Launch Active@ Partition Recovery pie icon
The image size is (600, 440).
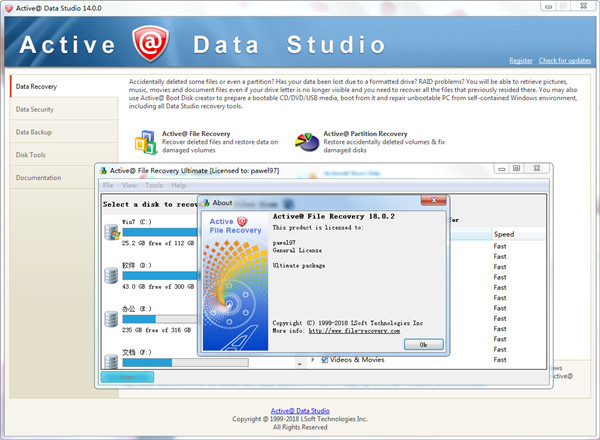(x=307, y=142)
